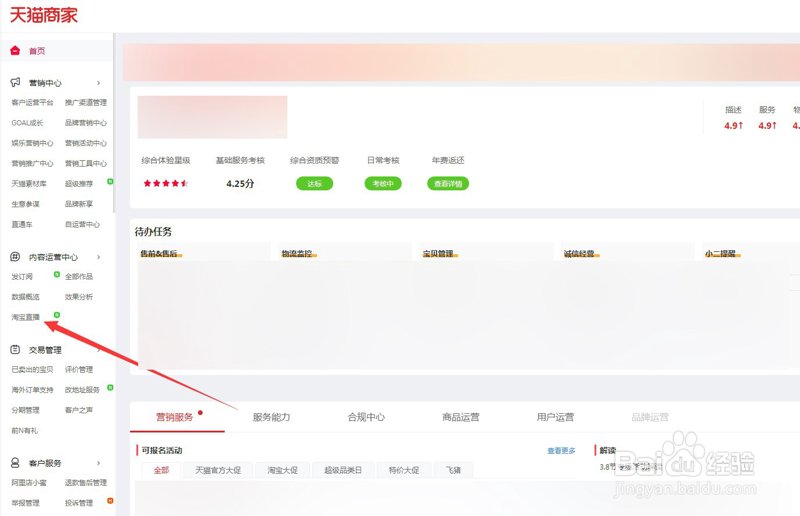
Task: Click the 查看更多 link
Action: (x=561, y=451)
